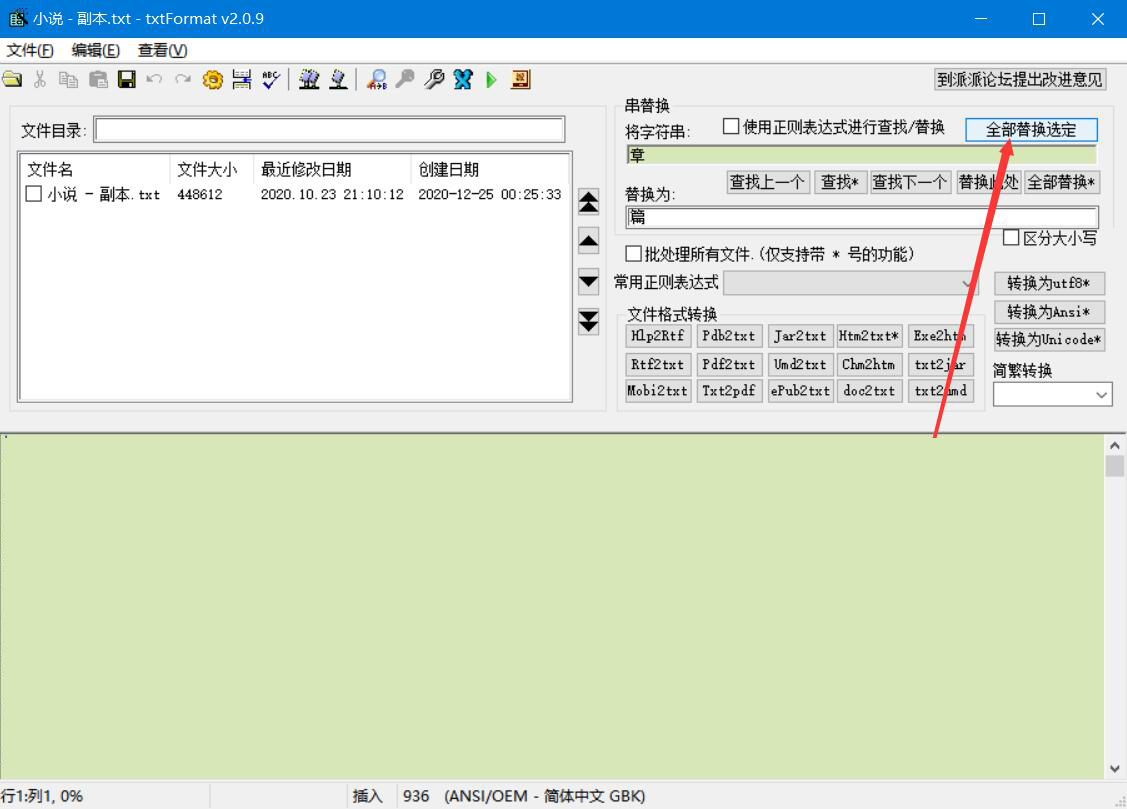Click the paste clipboard icon
This screenshot has height=809, width=1127.
tap(98, 79)
